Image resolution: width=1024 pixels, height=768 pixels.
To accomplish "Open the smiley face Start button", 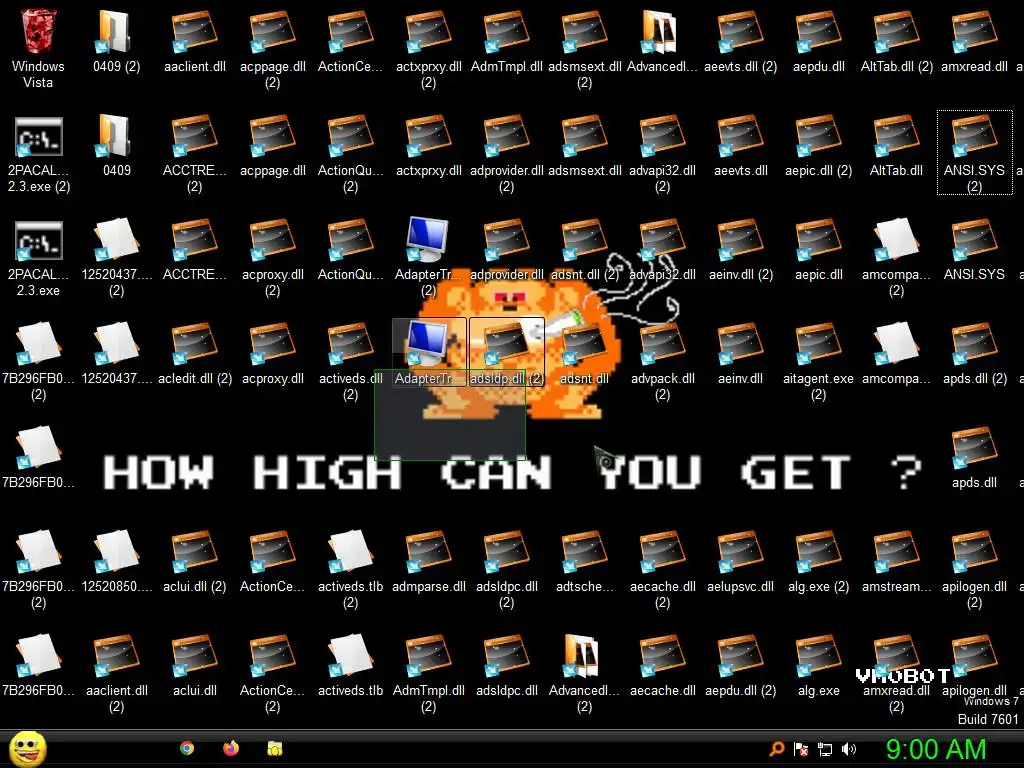I will click(27, 748).
